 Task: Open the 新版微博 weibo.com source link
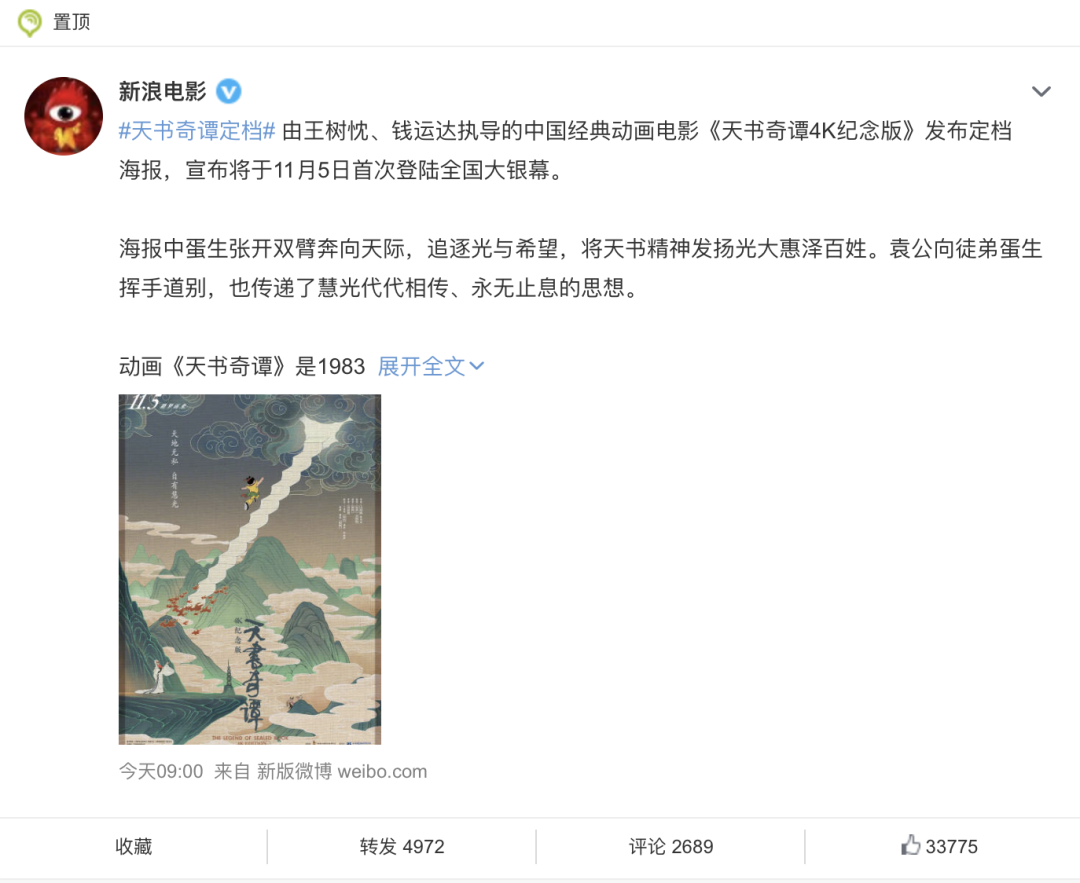[x=342, y=771]
